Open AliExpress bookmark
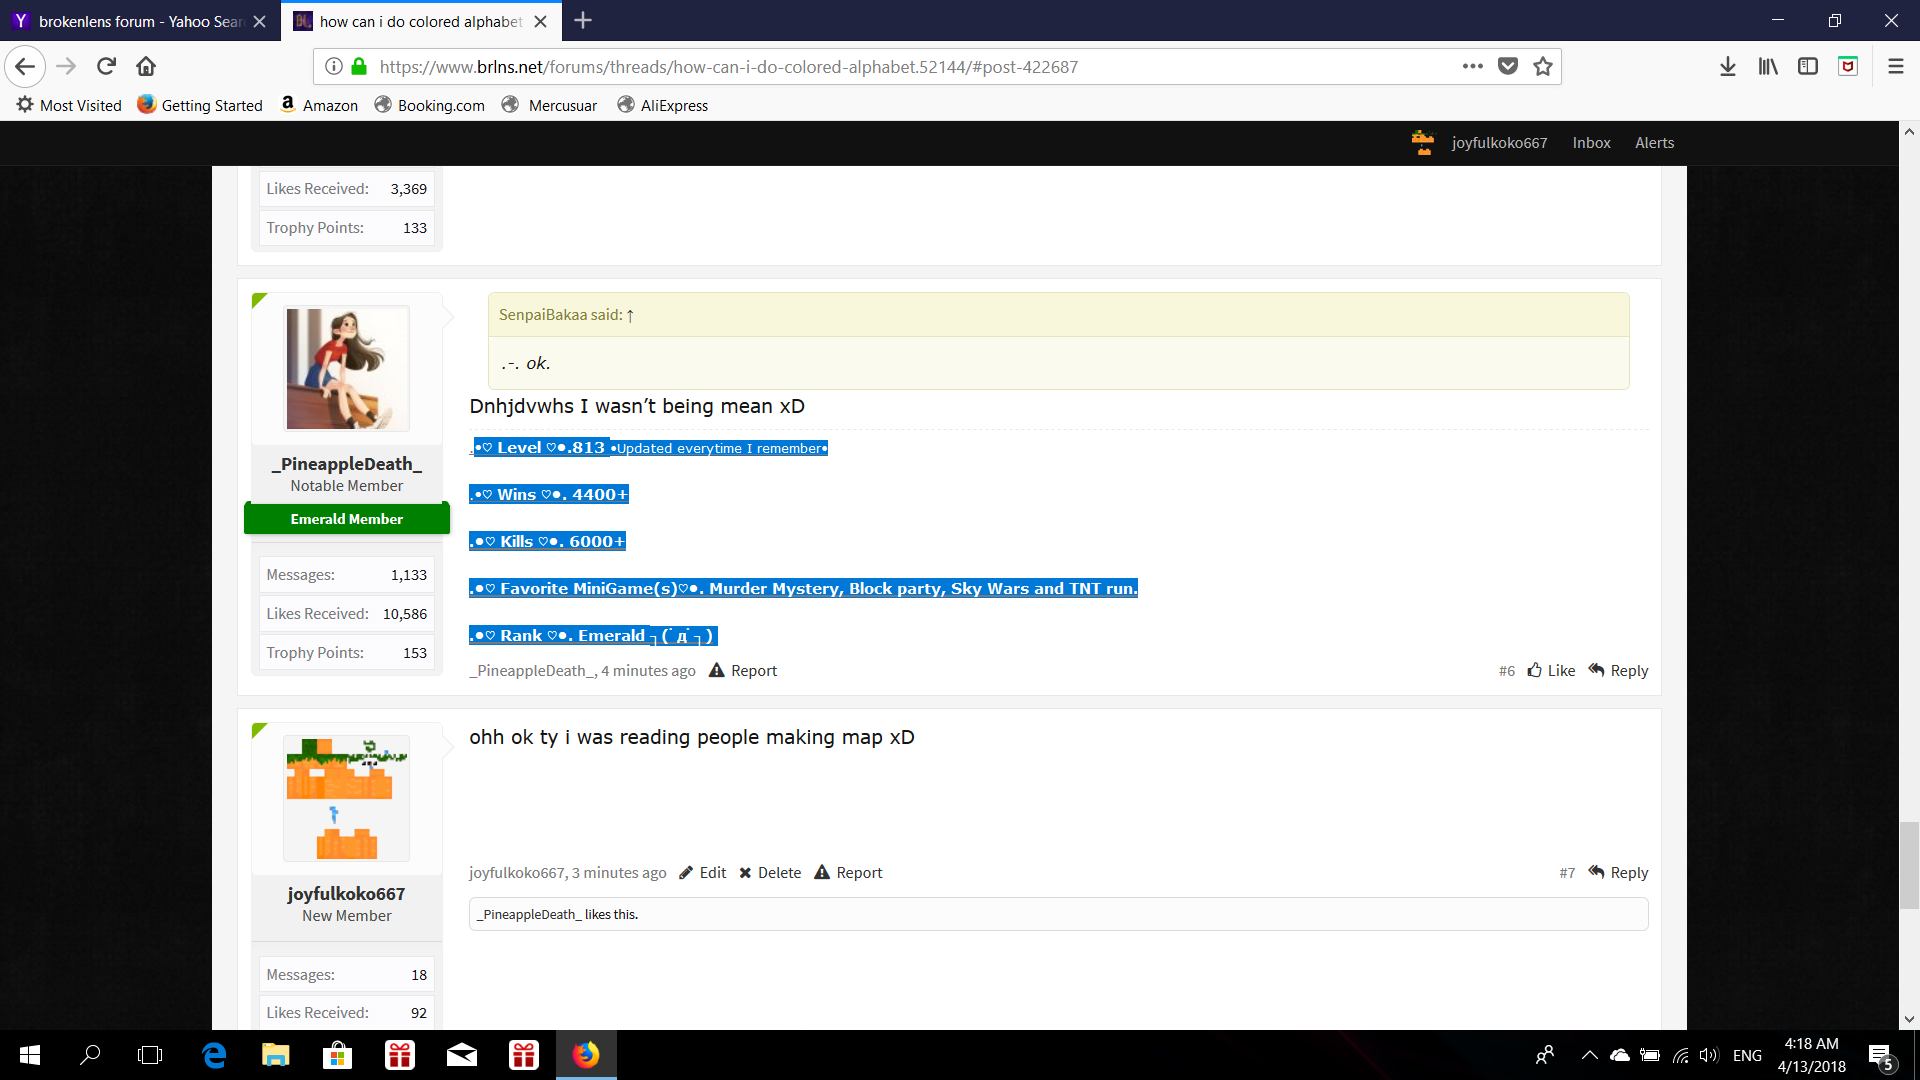This screenshot has width=1920, height=1080. [x=663, y=105]
